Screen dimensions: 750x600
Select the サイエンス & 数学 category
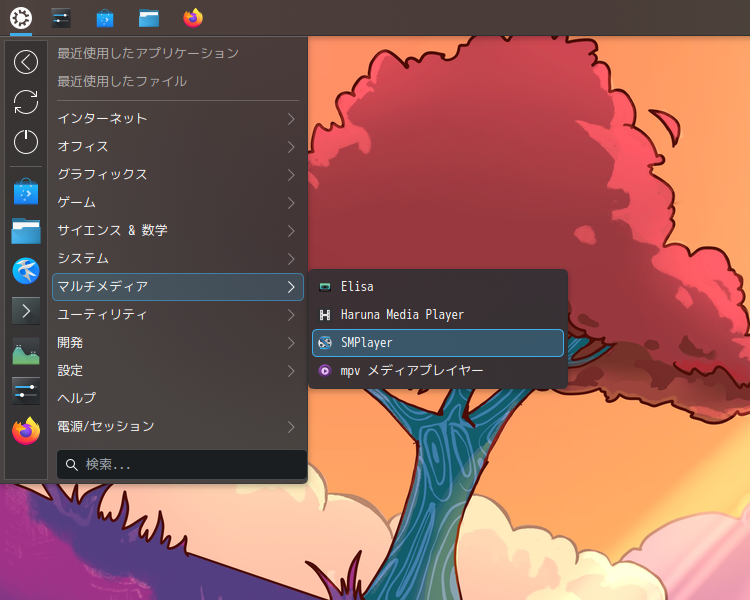pyautogui.click(x=177, y=231)
